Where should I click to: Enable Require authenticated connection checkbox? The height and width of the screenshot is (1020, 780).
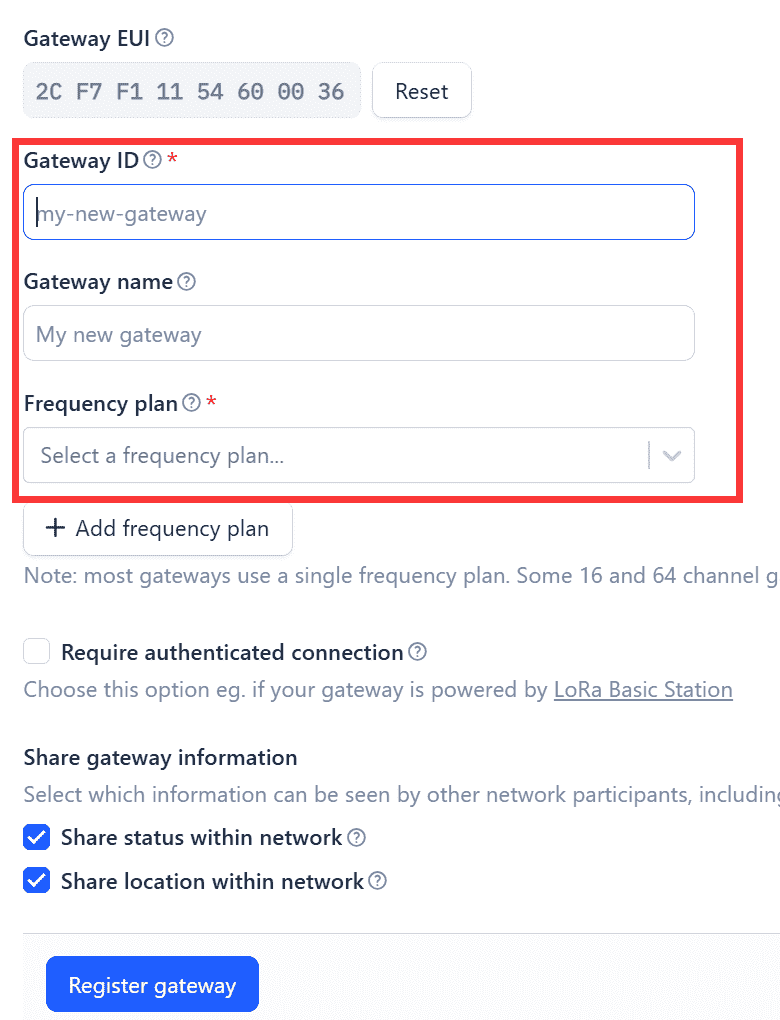coord(36,651)
